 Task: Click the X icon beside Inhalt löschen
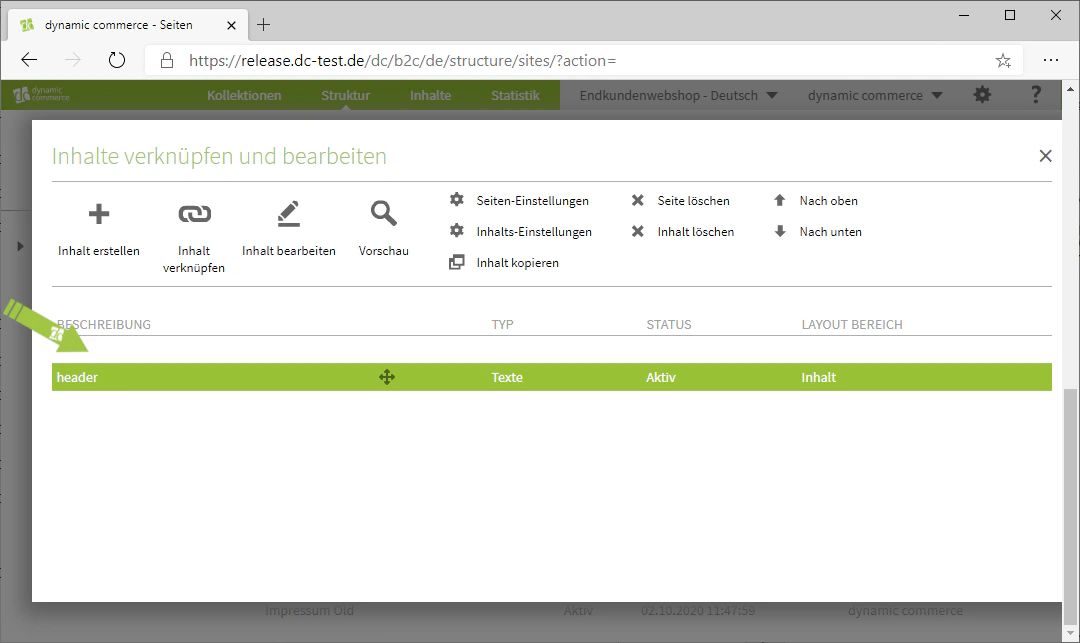click(638, 231)
